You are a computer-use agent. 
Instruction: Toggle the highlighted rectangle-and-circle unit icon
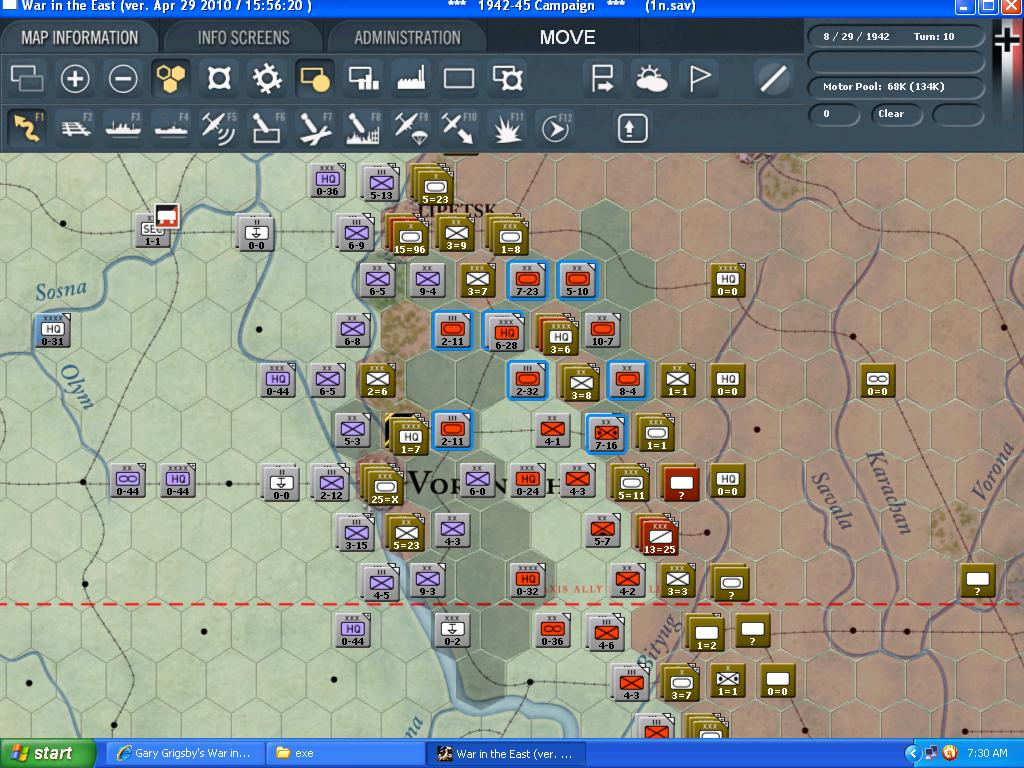pyautogui.click(x=315, y=79)
